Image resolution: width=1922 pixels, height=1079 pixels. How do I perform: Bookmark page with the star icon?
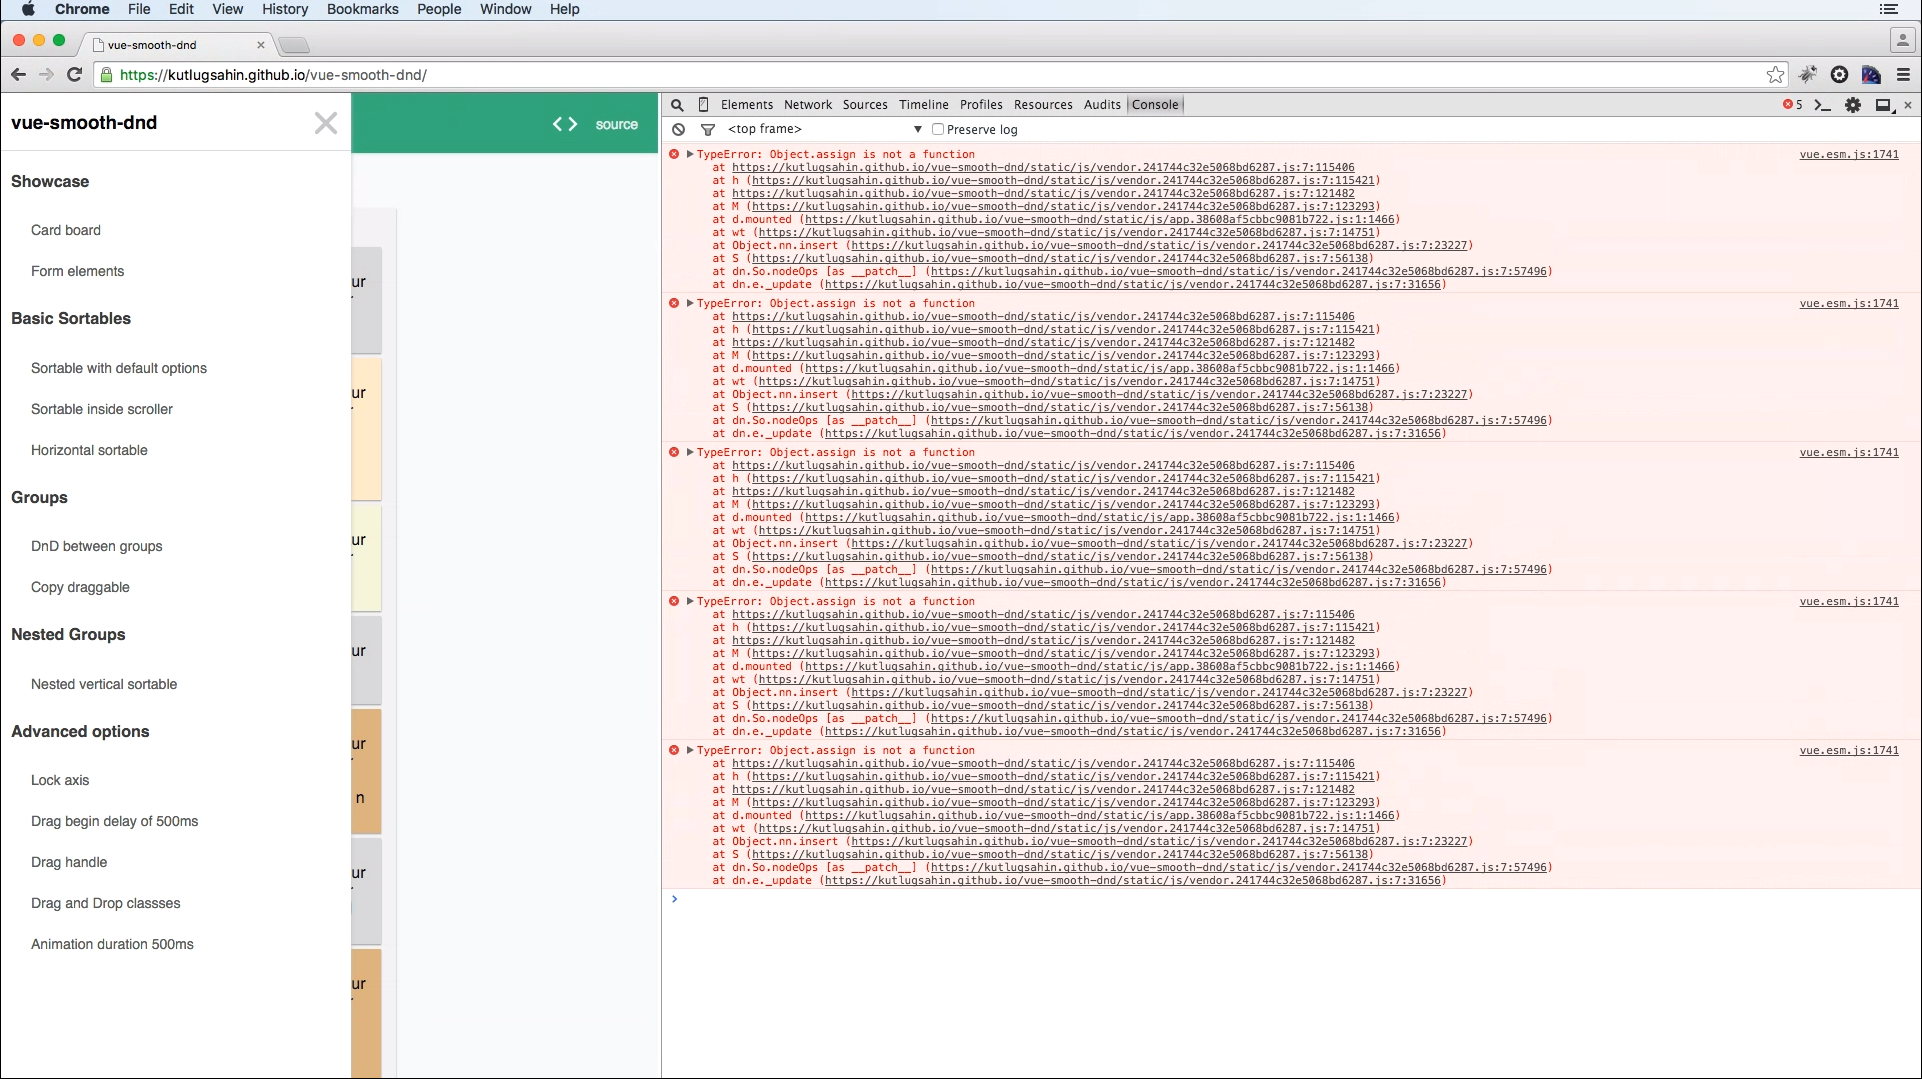point(1775,75)
